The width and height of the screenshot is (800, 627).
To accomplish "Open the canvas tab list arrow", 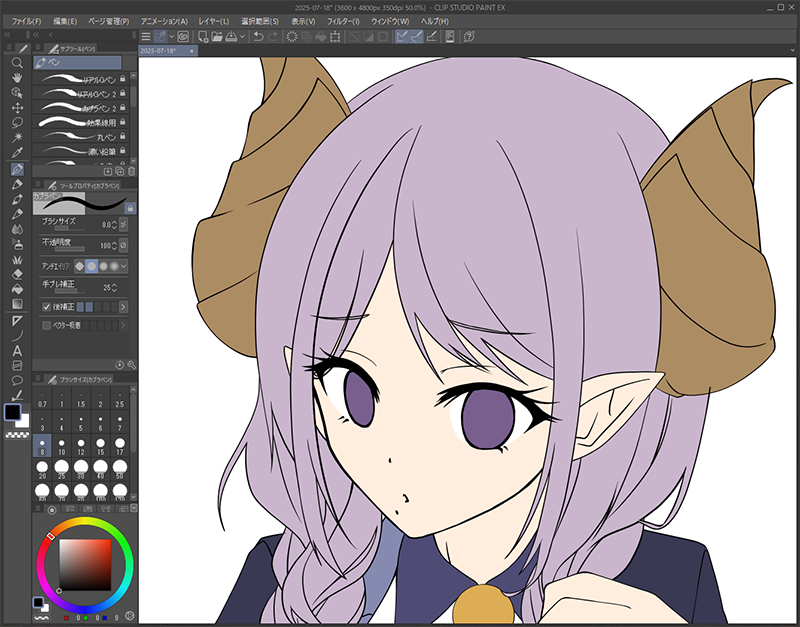I will [x=793, y=51].
